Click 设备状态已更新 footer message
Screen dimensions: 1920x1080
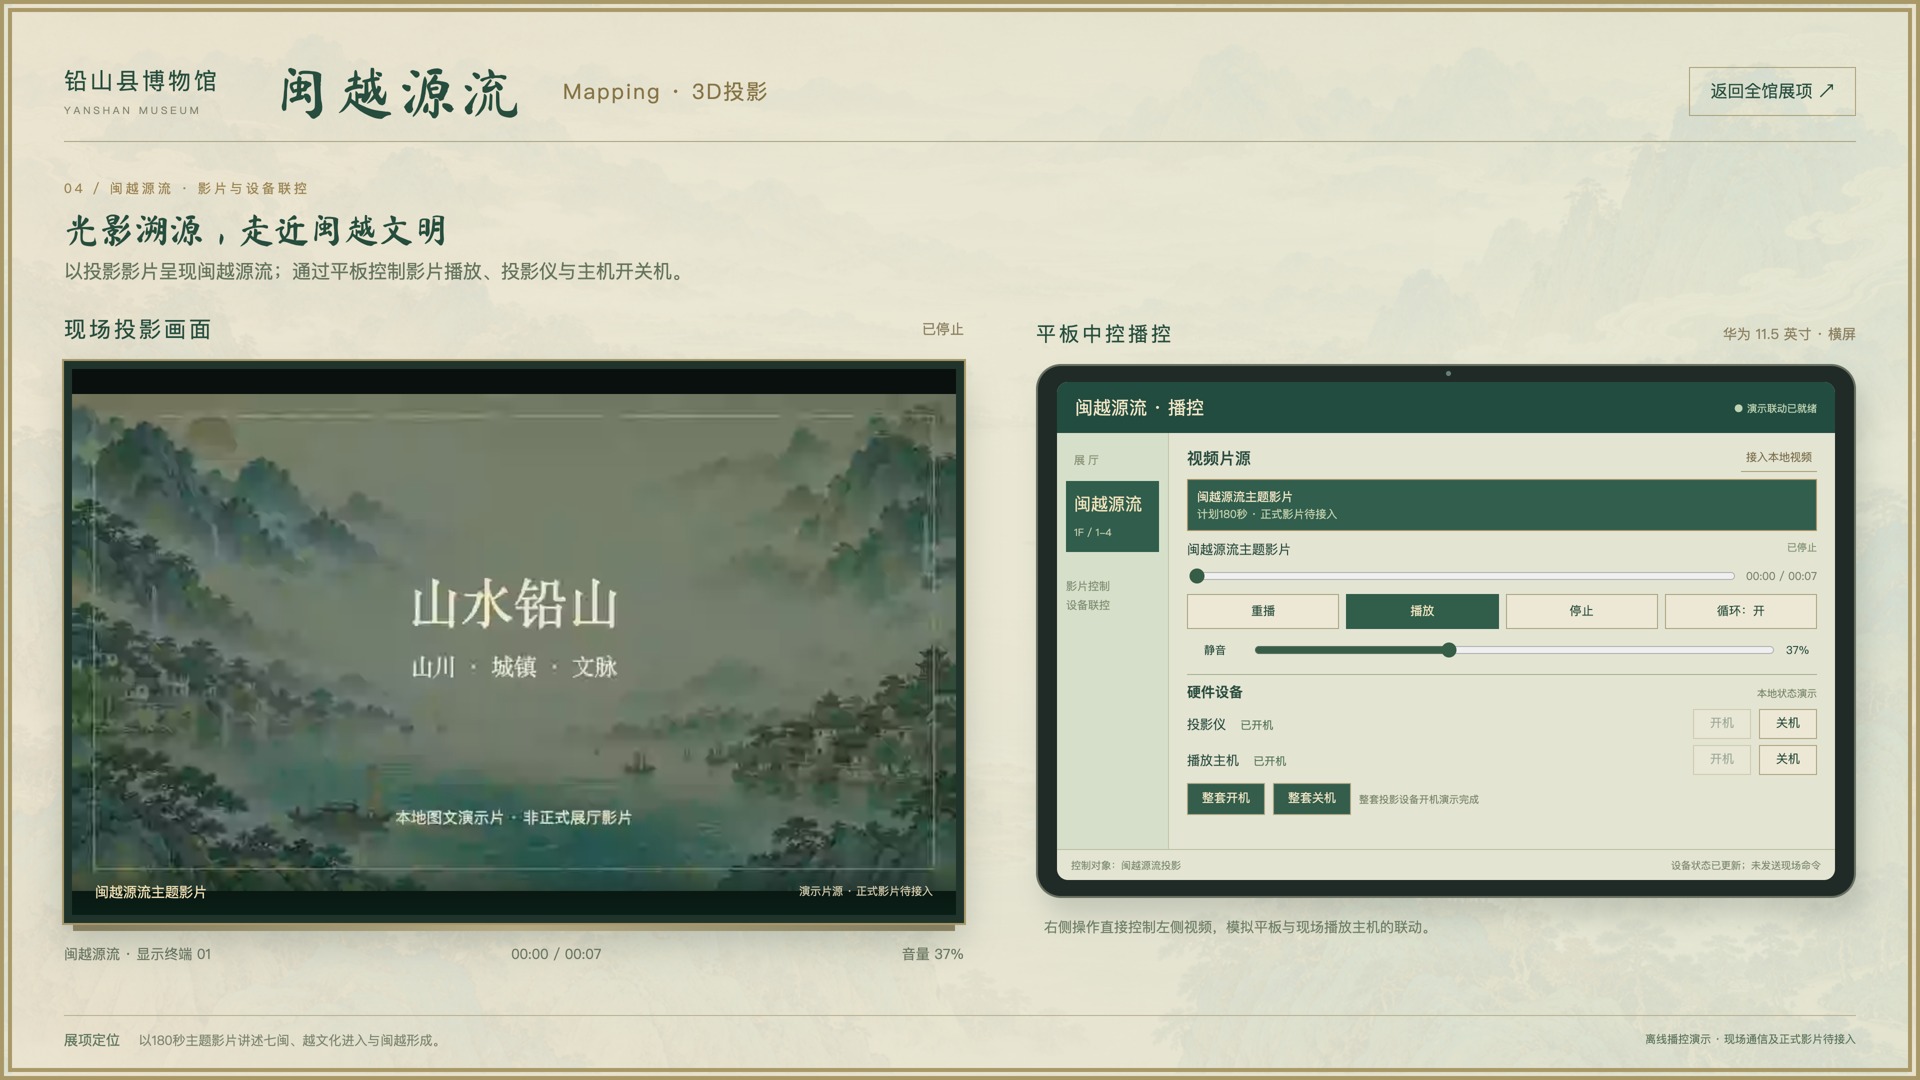[x=1745, y=865]
